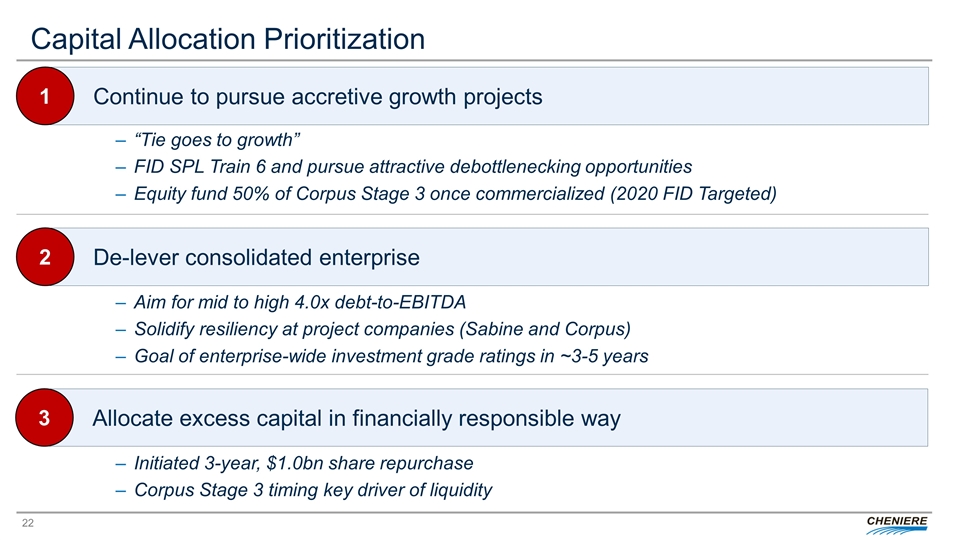Select the red circle numbered 2

point(44,257)
